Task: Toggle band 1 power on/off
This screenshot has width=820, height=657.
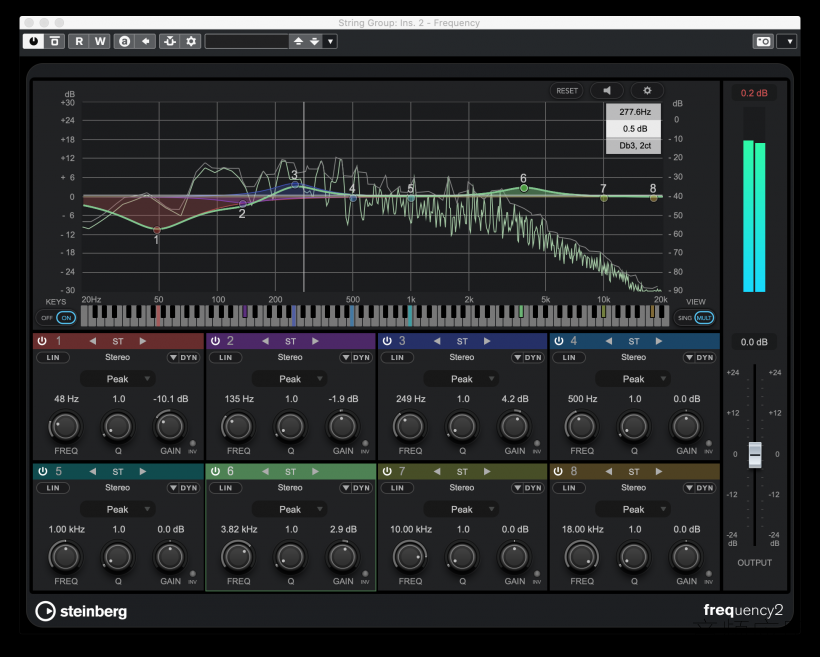Action: click(42, 341)
